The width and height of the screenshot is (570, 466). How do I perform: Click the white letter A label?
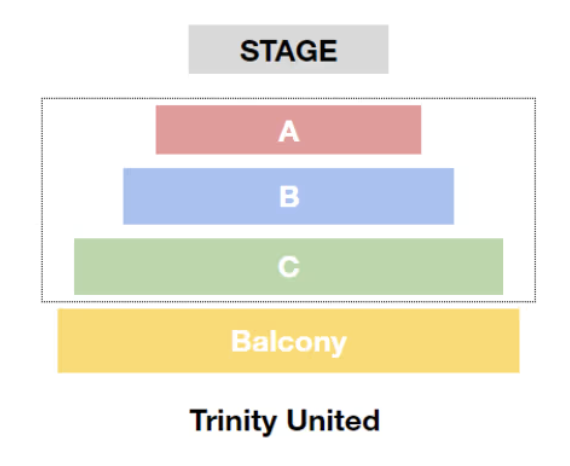pyautogui.click(x=289, y=131)
